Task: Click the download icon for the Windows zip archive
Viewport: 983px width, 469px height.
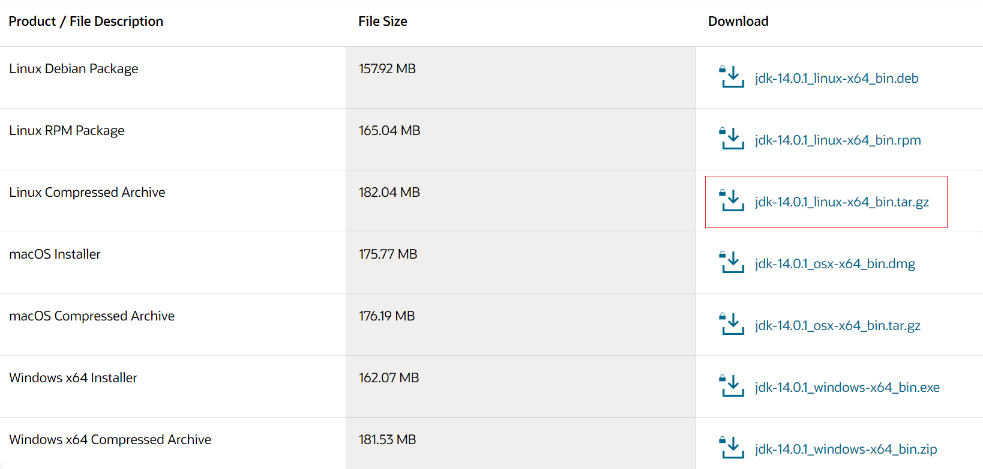Action: coord(732,448)
